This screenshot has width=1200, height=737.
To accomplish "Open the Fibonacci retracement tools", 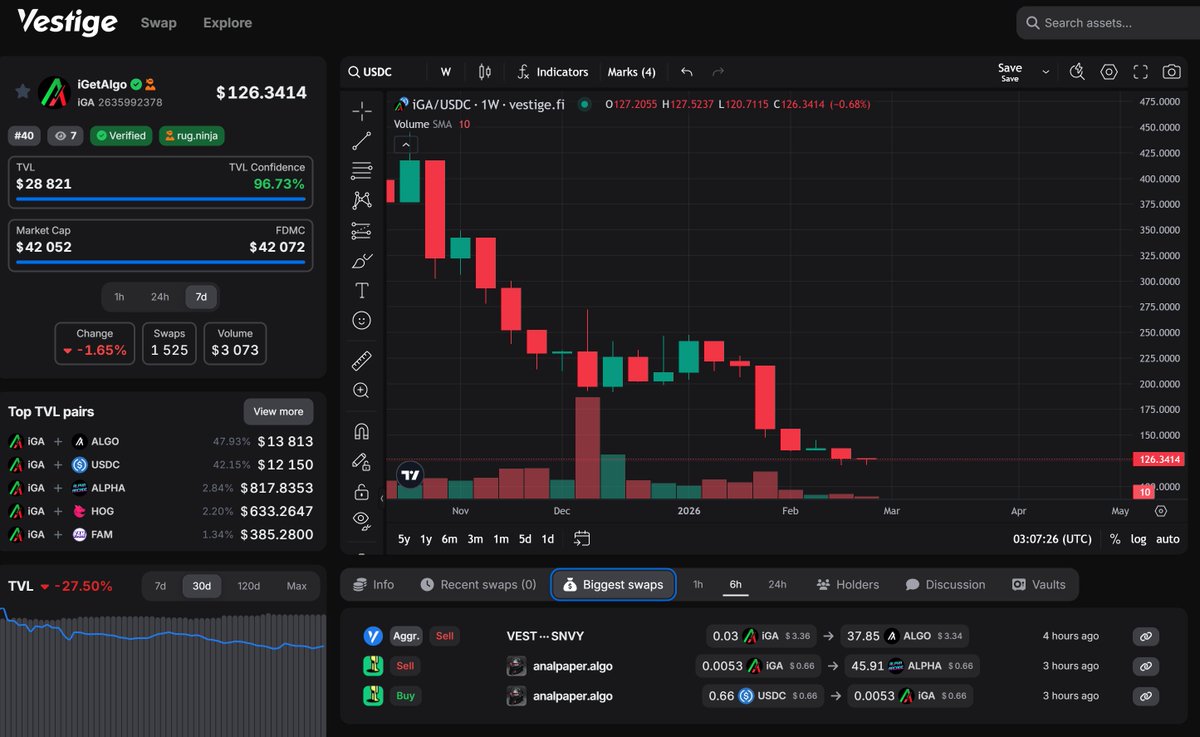I will [361, 171].
